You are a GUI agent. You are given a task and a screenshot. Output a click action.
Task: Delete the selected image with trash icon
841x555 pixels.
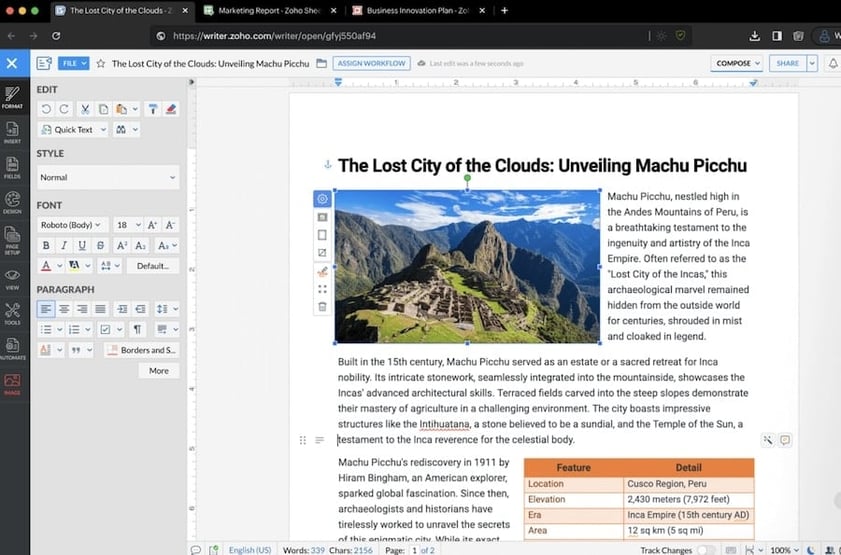pyautogui.click(x=322, y=307)
